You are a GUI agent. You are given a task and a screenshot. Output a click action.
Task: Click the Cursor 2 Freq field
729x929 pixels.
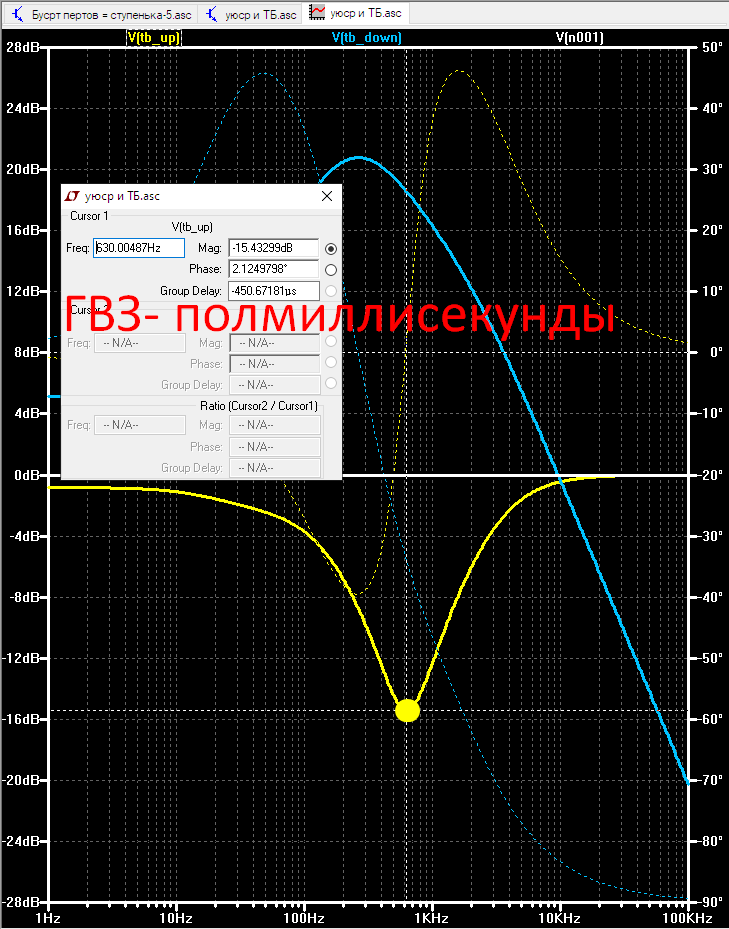tap(140, 343)
